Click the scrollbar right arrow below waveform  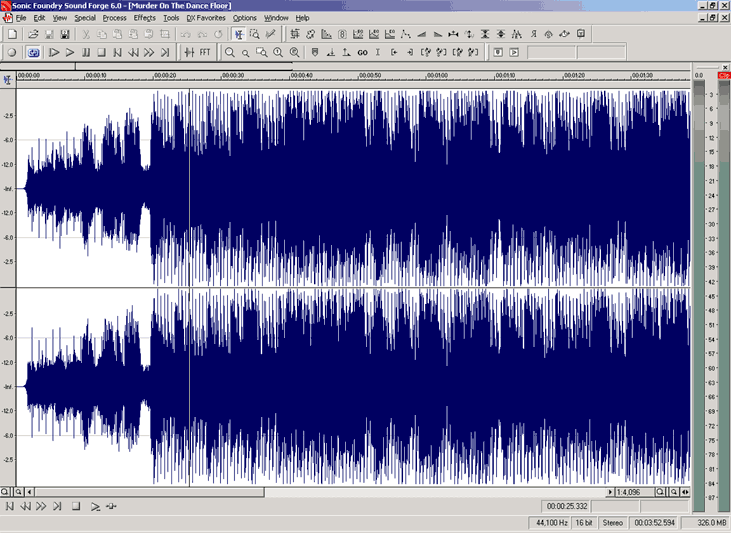(610, 492)
